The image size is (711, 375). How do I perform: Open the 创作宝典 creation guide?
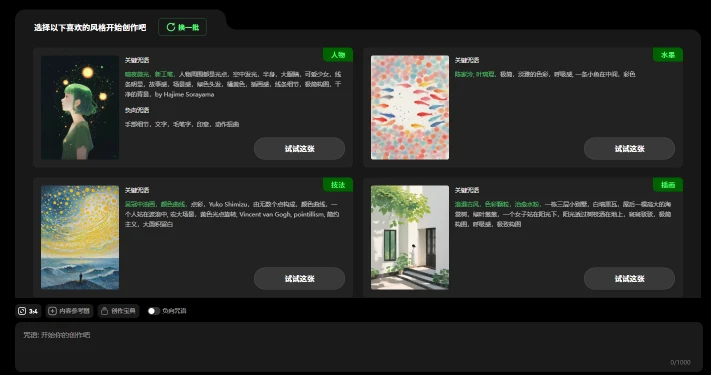coord(118,311)
